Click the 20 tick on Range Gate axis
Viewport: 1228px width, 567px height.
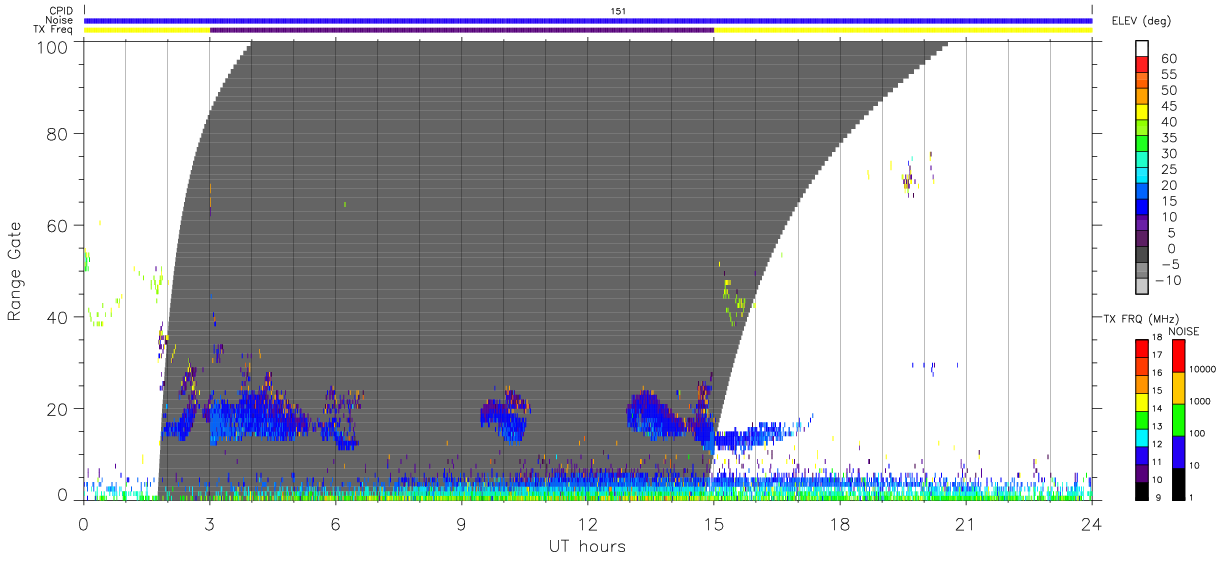58,409
